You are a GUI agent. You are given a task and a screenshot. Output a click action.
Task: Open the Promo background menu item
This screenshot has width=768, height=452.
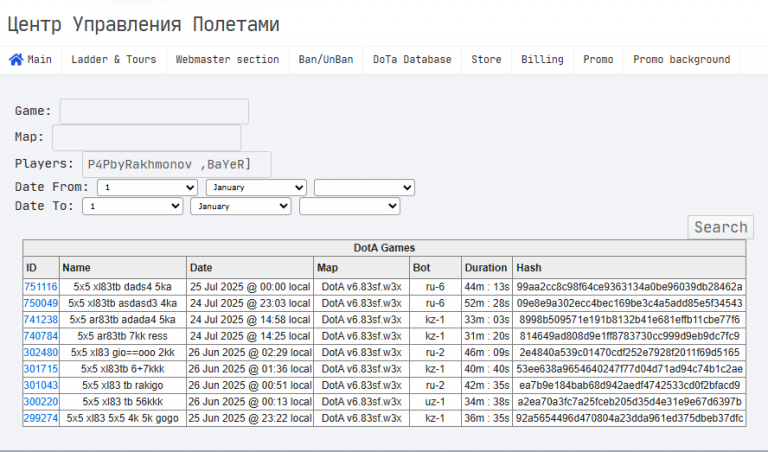(681, 60)
